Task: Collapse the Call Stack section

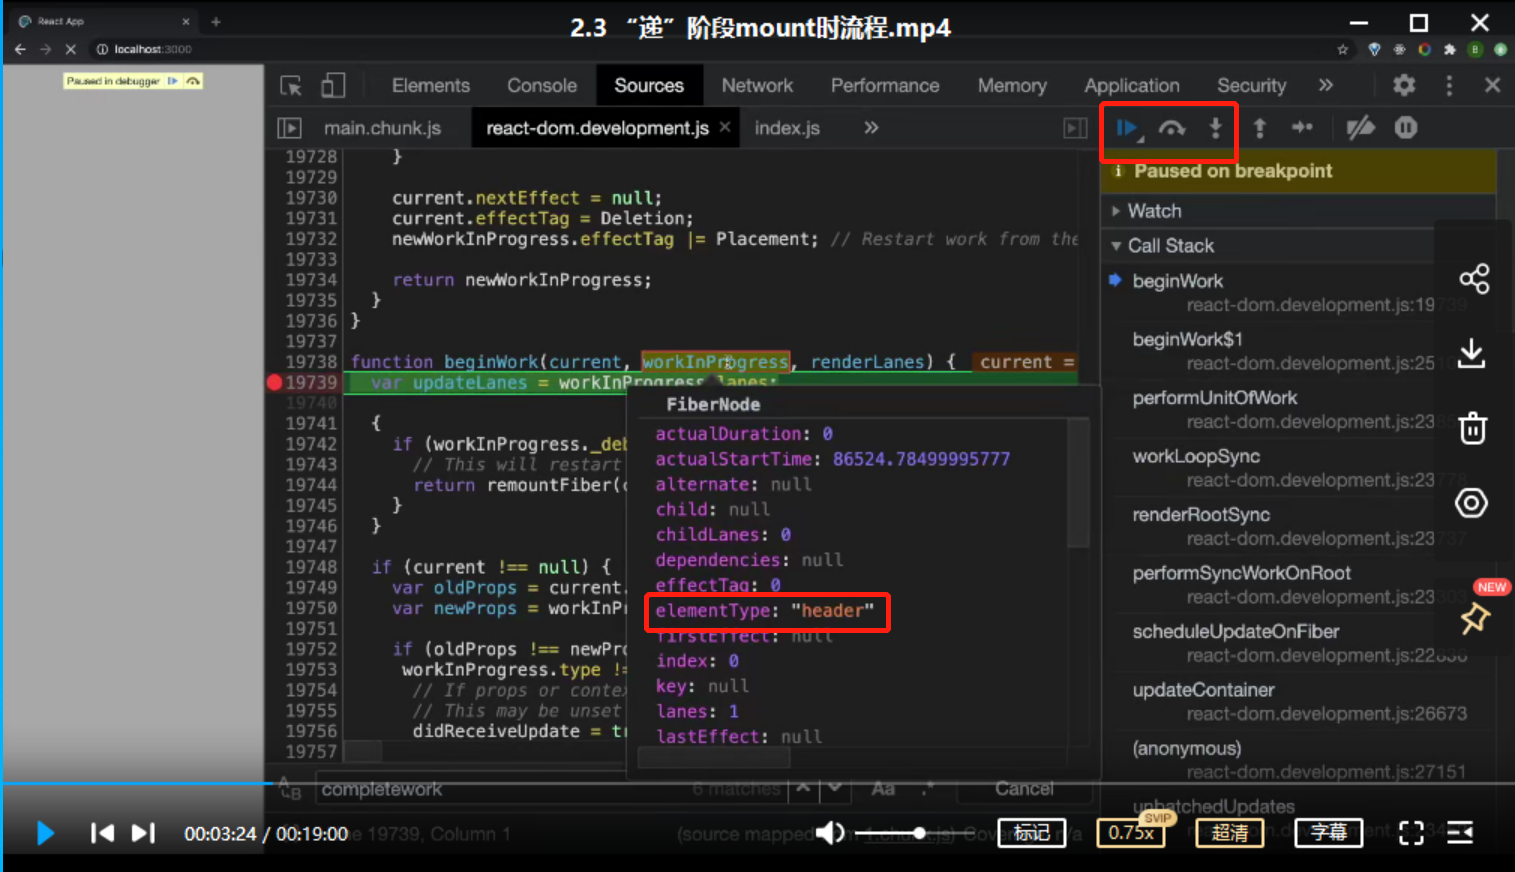Action: click(x=1170, y=246)
